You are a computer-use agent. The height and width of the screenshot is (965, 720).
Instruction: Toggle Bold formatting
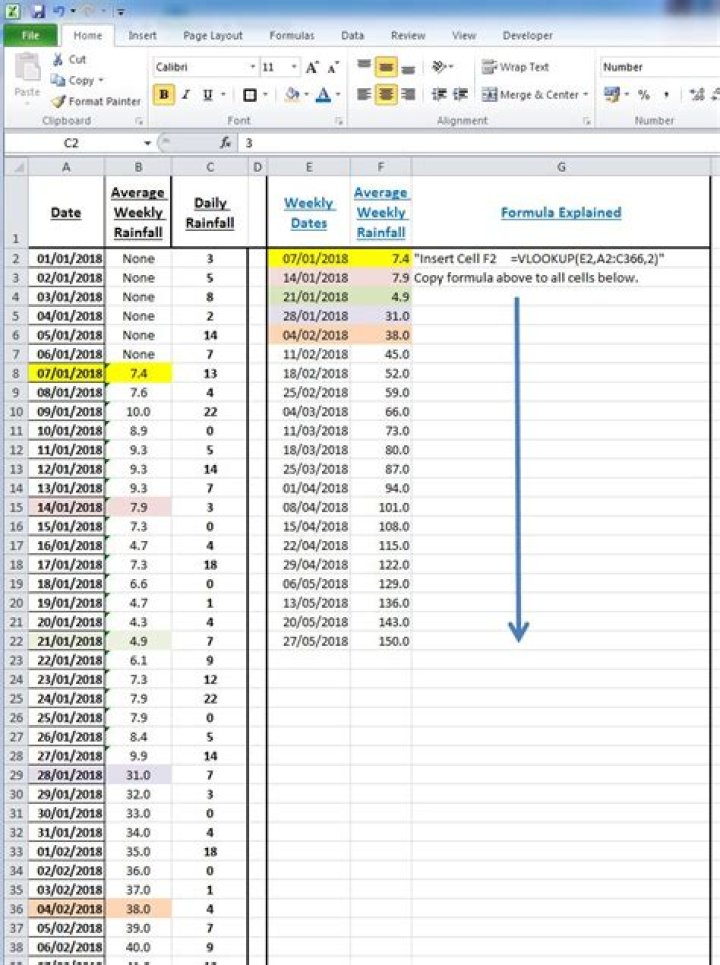[164, 95]
